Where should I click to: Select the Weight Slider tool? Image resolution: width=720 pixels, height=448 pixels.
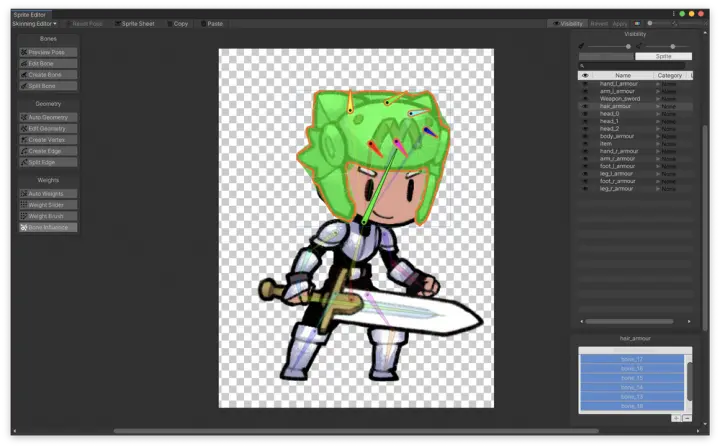point(48,205)
